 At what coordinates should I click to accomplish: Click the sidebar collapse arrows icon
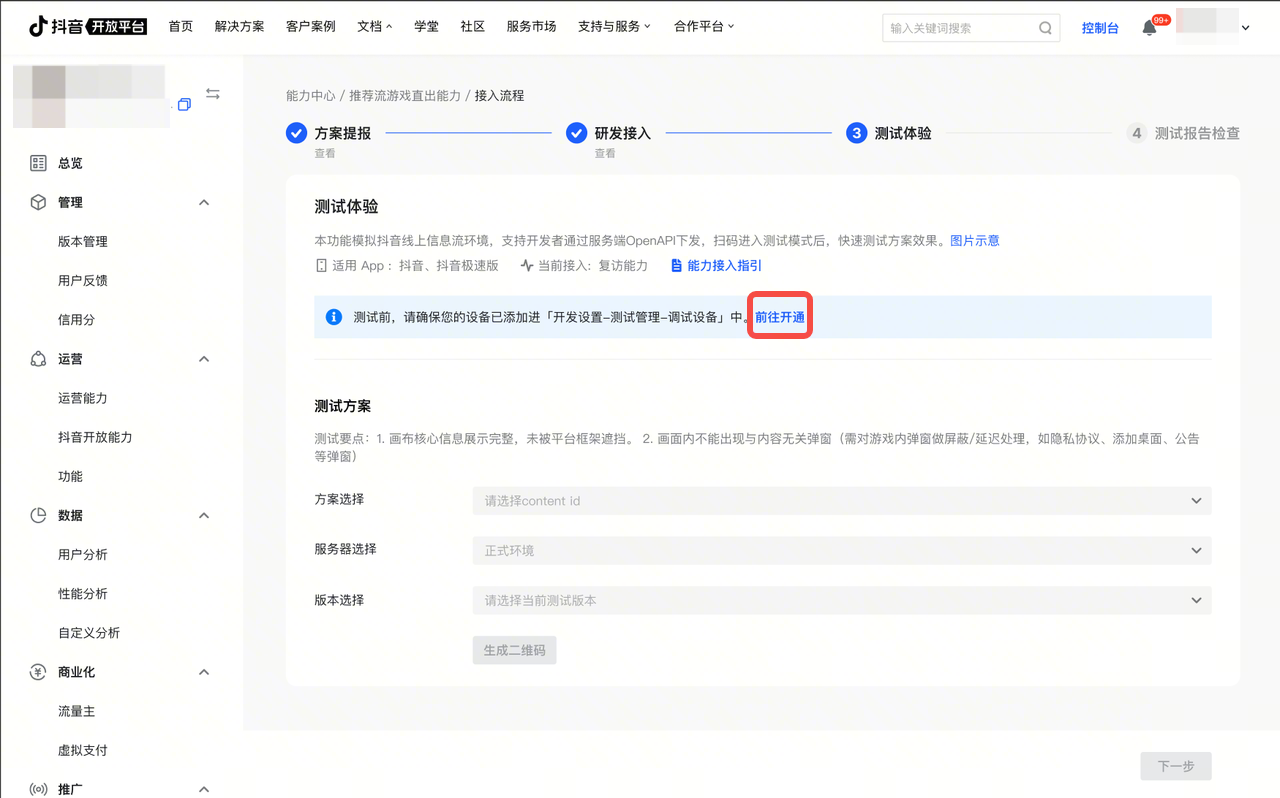click(x=213, y=94)
